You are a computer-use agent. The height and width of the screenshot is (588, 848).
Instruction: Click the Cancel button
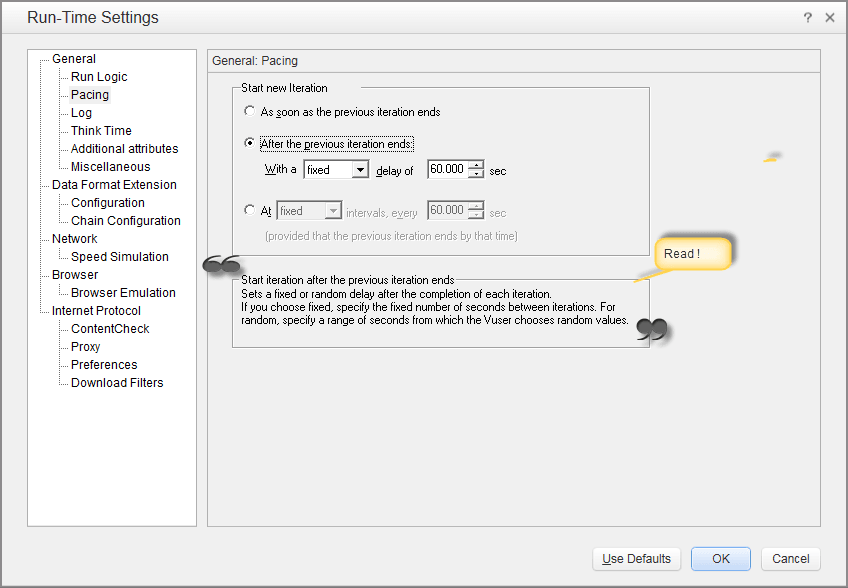click(790, 559)
